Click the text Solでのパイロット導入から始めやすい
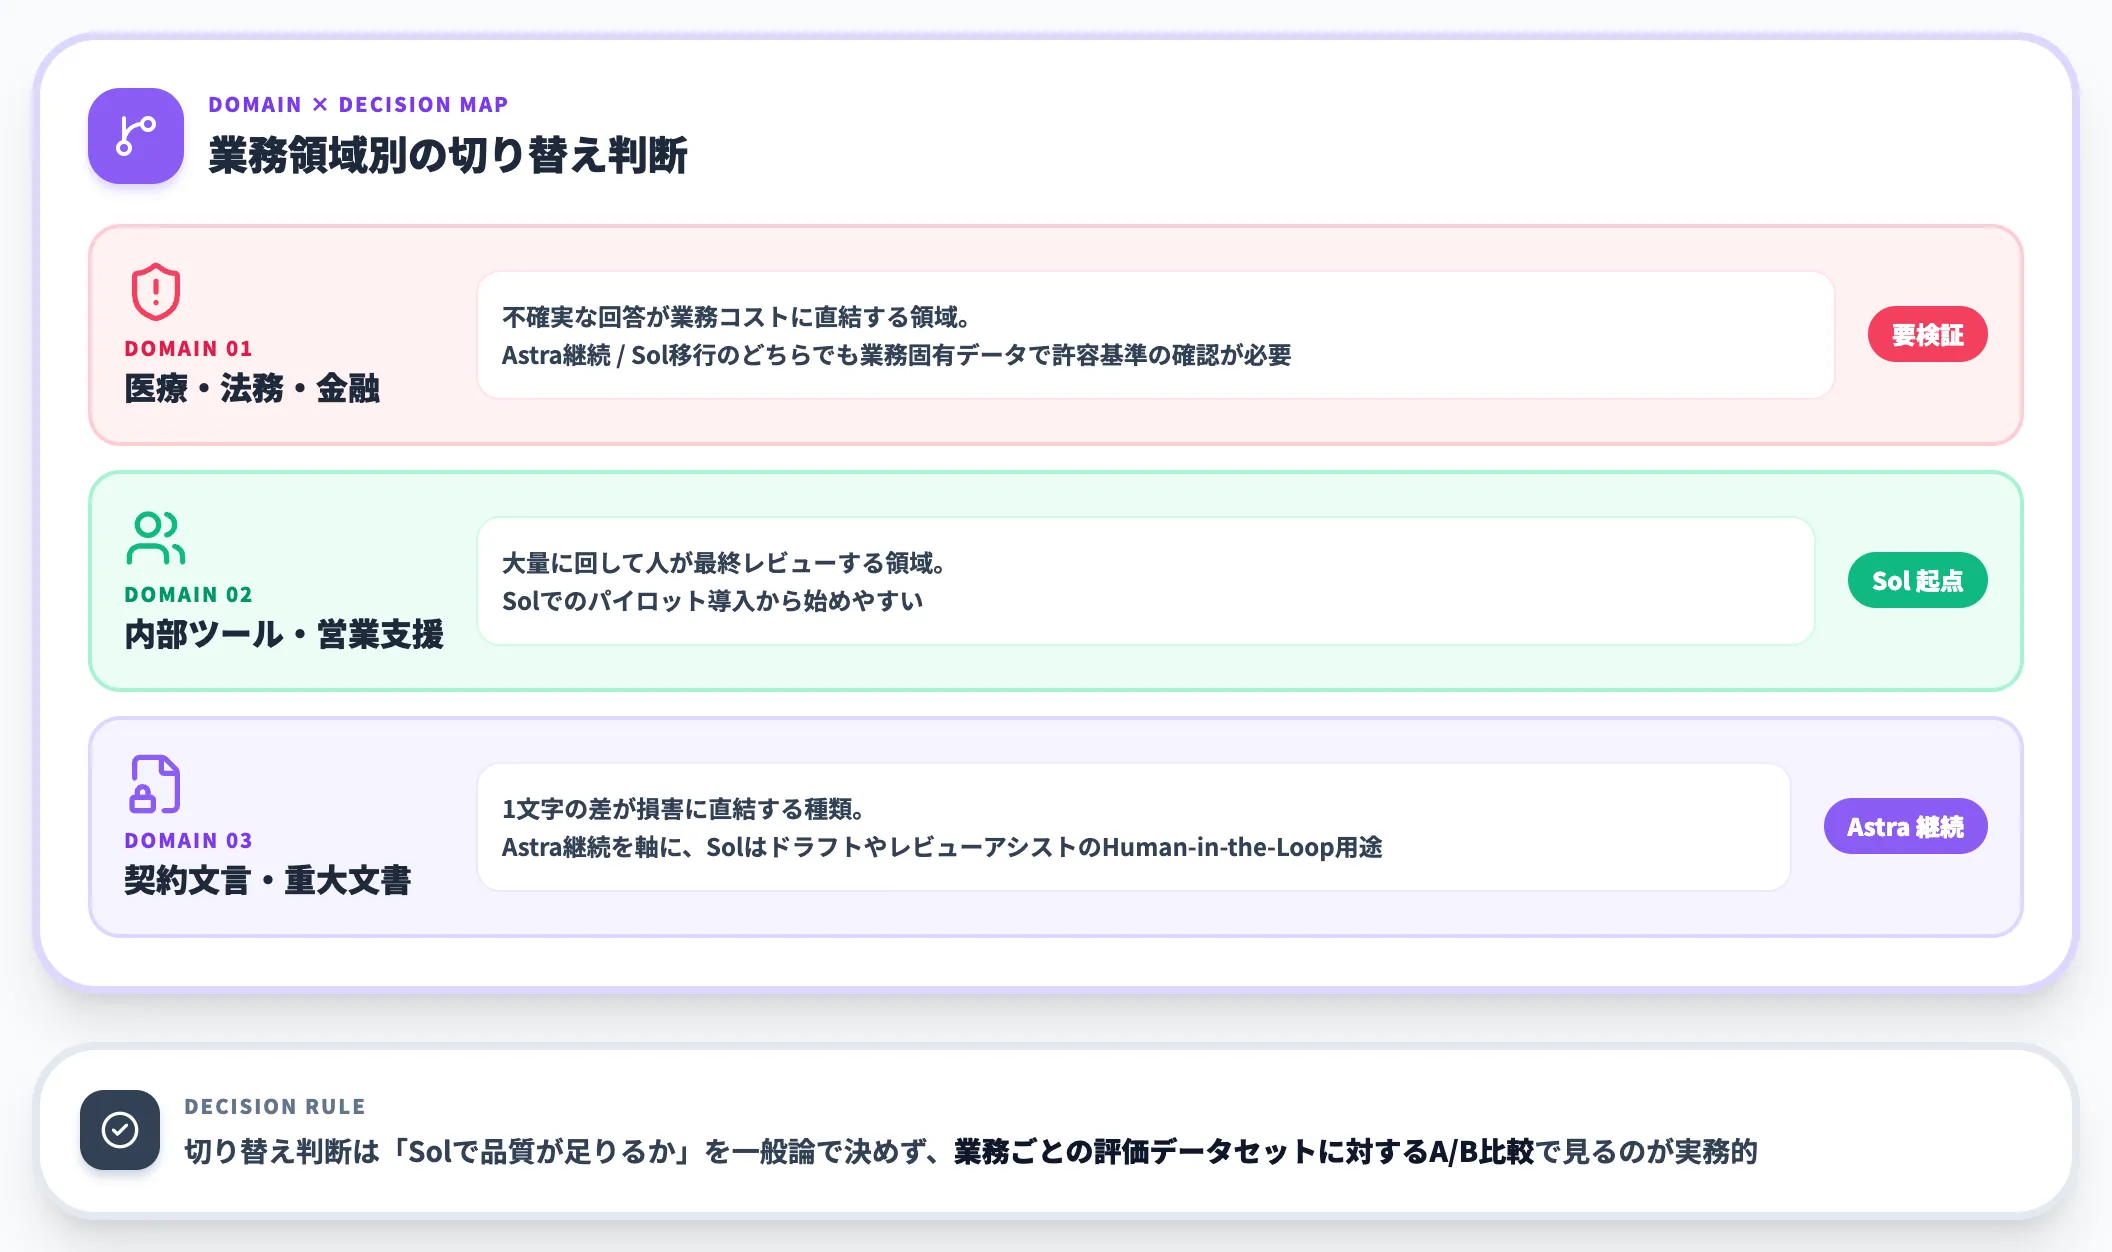Screen dimensions: 2112x1252 coord(712,601)
